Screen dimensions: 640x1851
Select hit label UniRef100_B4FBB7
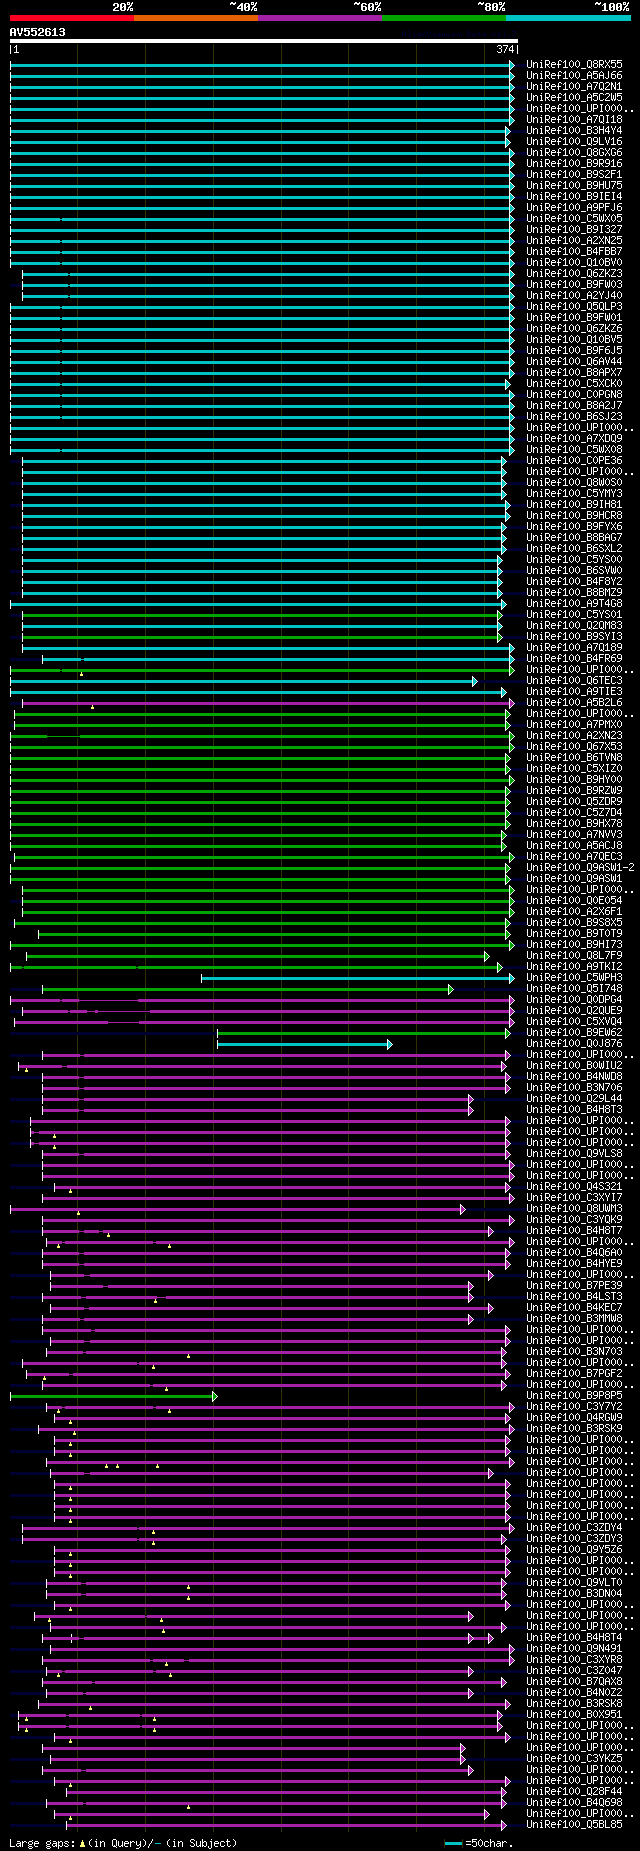click(574, 252)
